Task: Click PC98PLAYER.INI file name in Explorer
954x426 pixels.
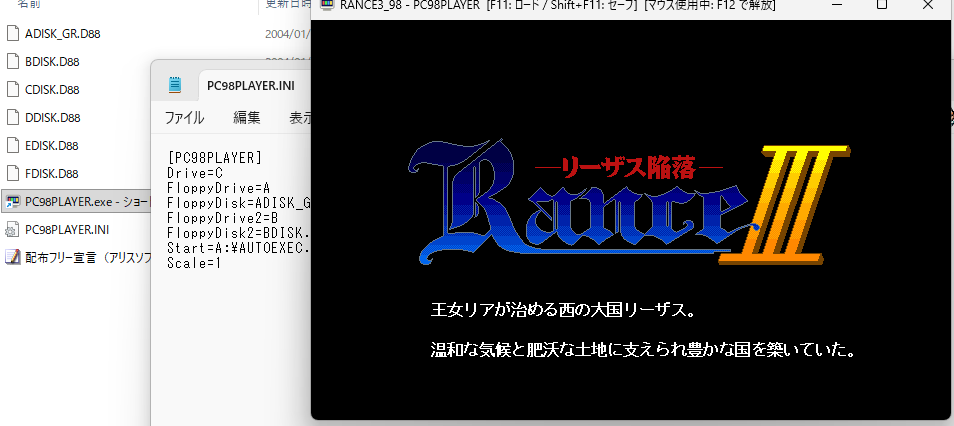Action: tap(67, 229)
